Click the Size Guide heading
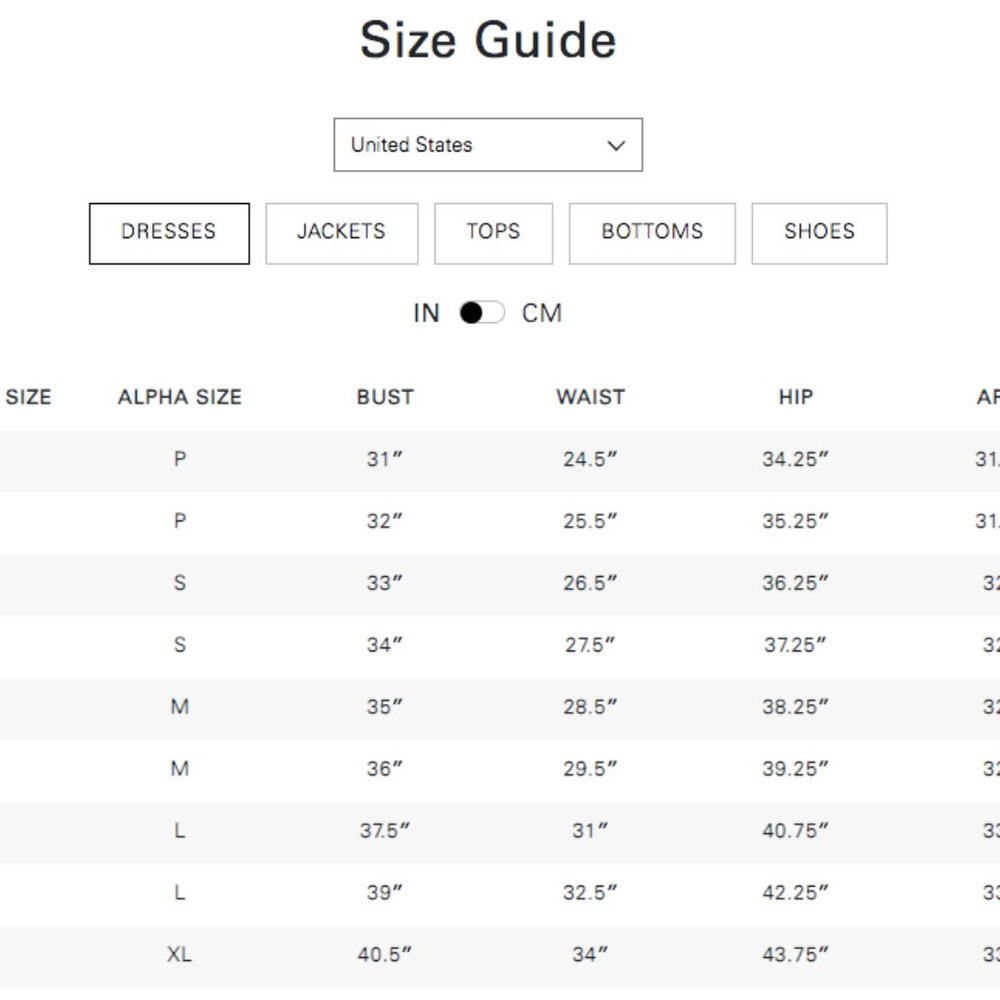Image resolution: width=1000 pixels, height=1000 pixels. [x=489, y=40]
